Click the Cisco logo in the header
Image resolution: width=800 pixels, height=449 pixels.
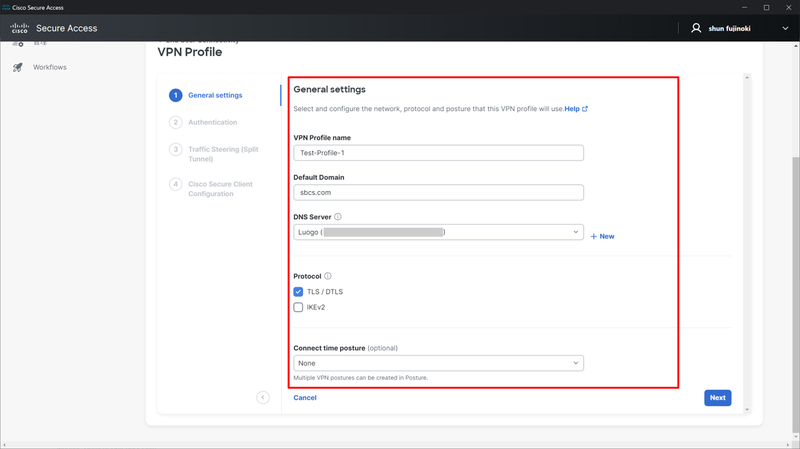[x=19, y=28]
